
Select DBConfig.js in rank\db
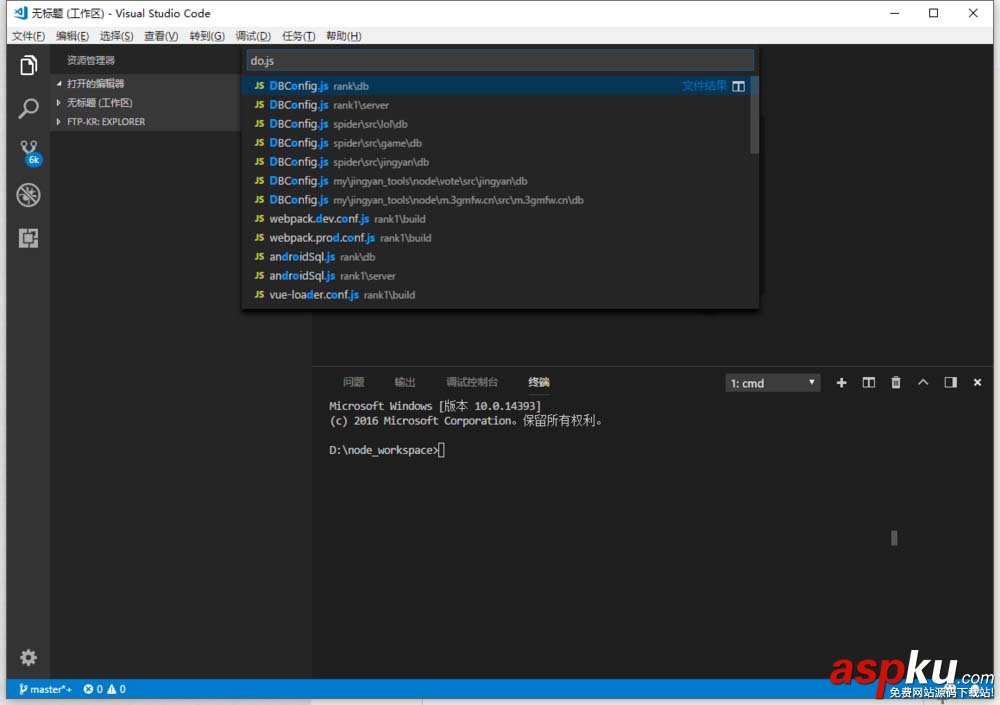point(496,85)
